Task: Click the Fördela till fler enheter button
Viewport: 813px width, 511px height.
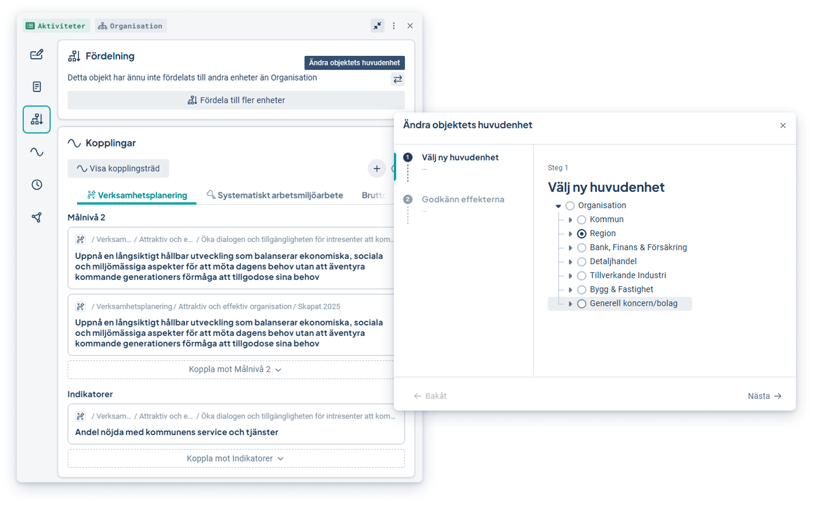Action: click(236, 100)
